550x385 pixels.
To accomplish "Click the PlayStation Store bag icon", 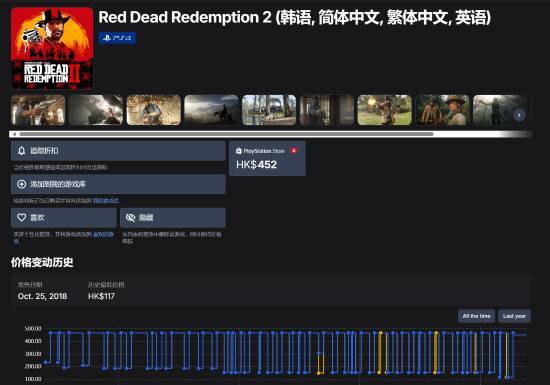I will click(x=239, y=151).
